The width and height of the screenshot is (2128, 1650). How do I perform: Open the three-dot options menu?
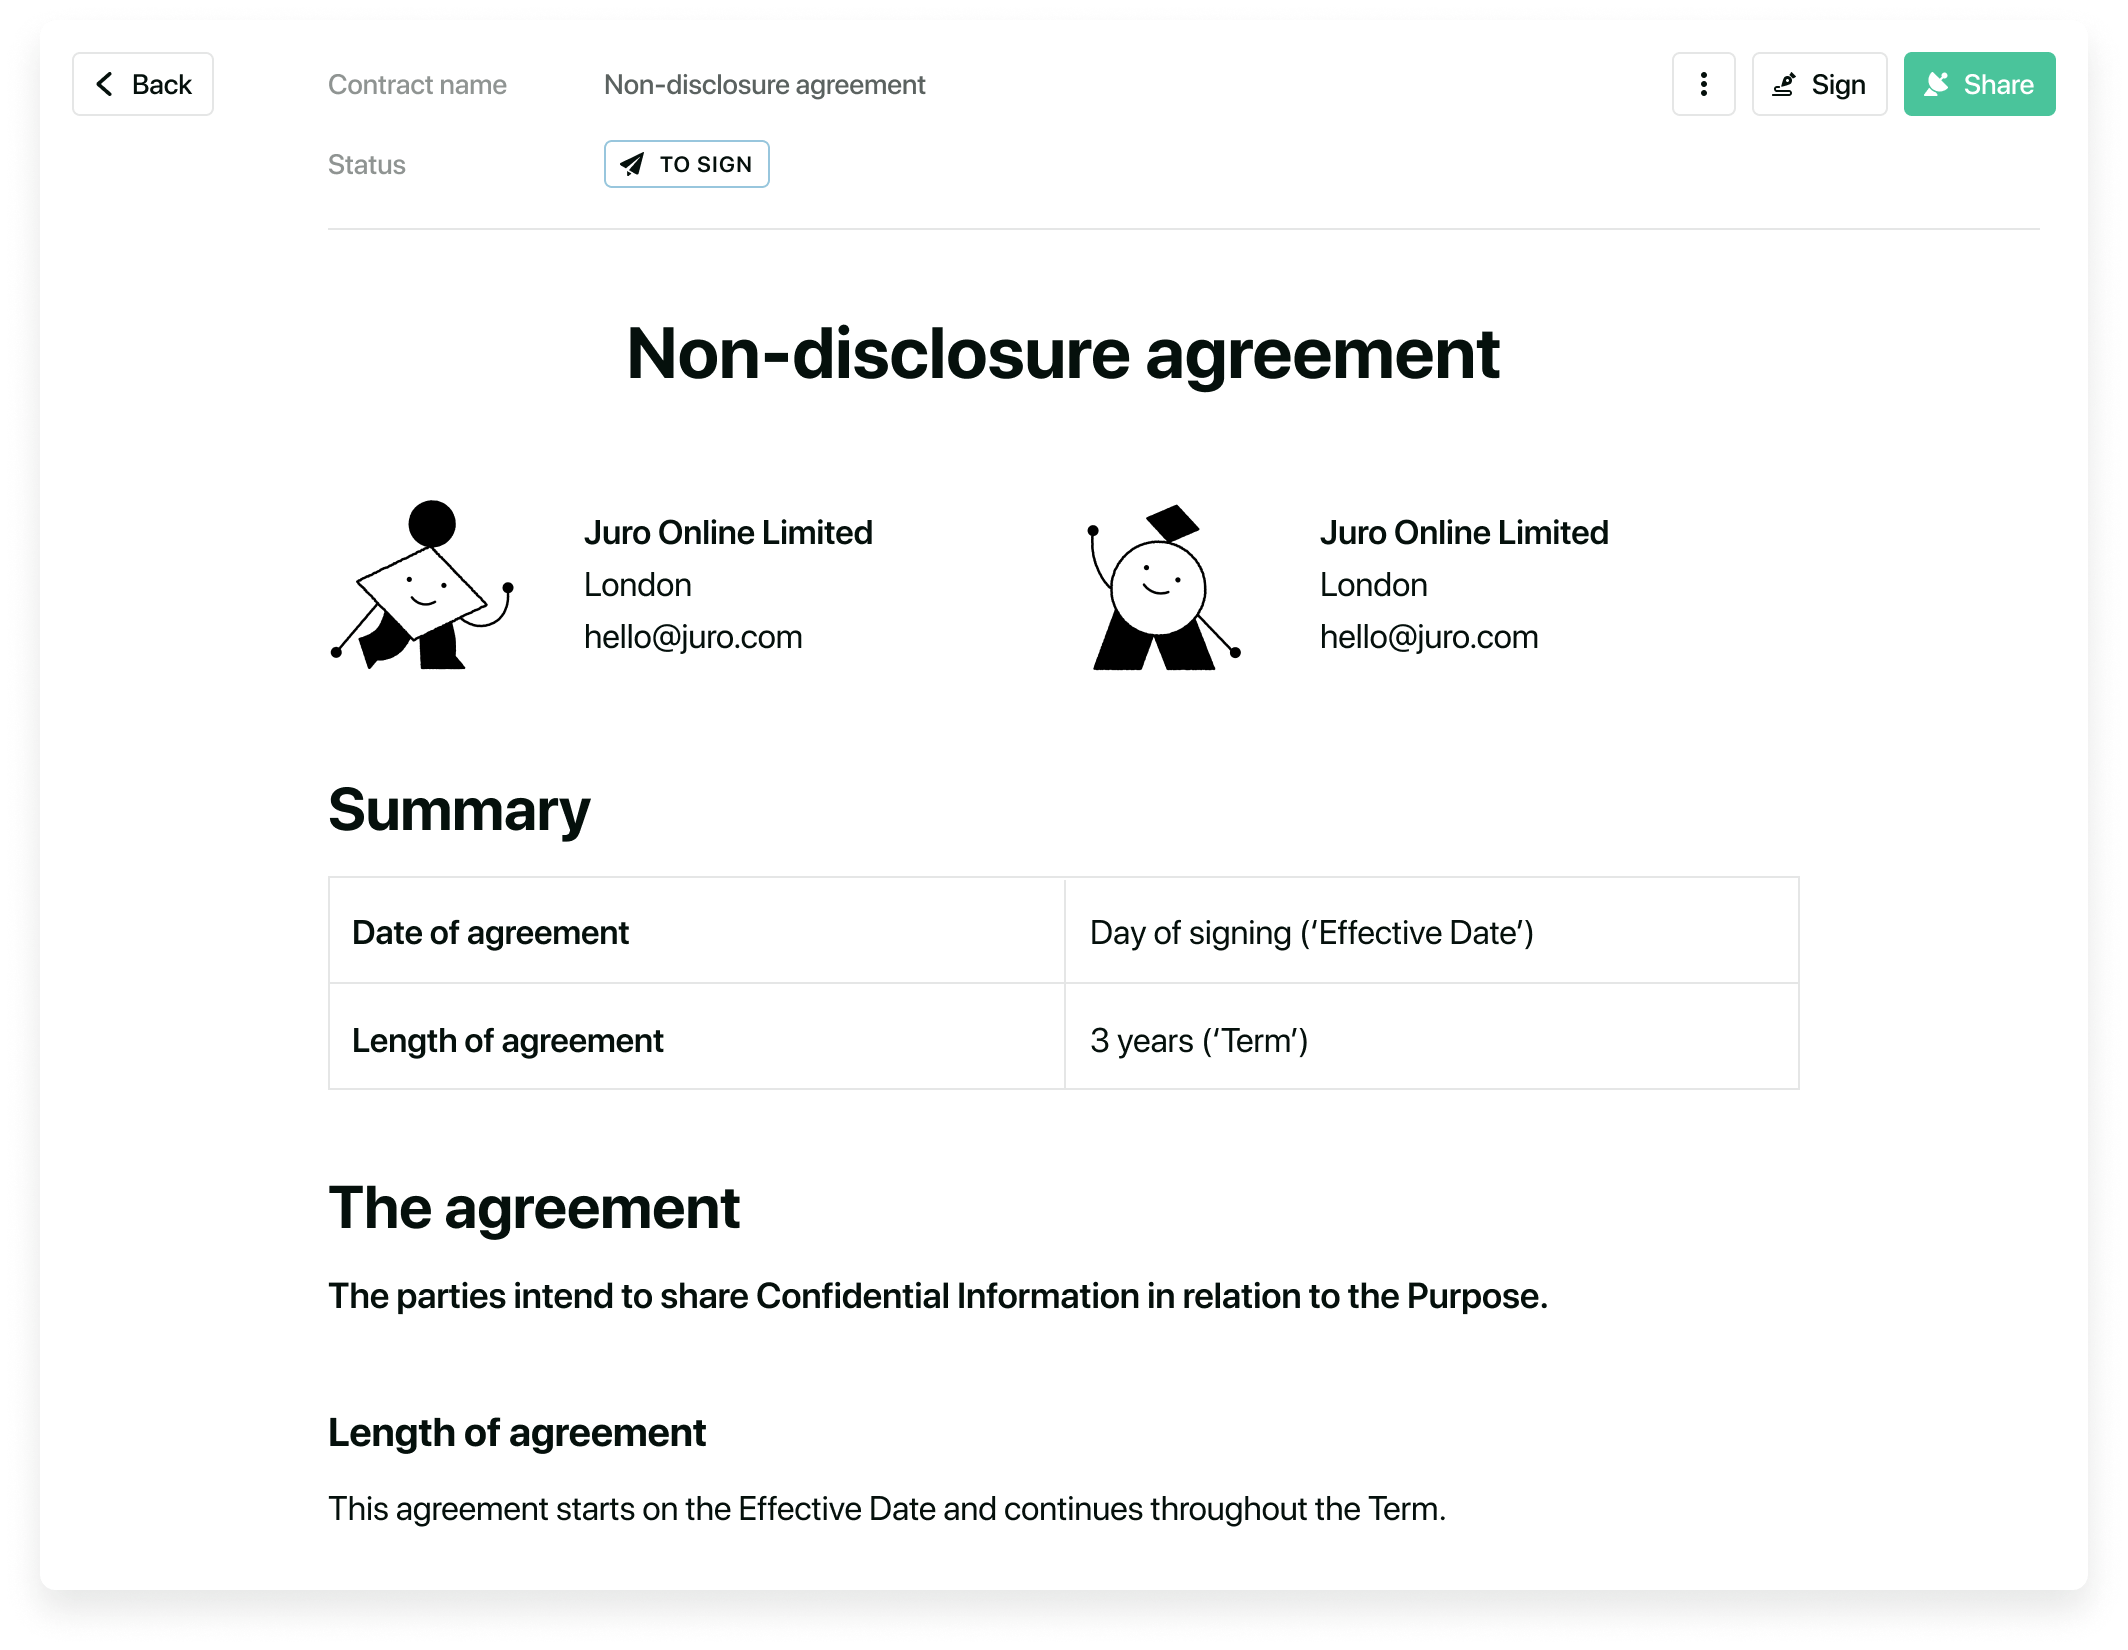pyautogui.click(x=1703, y=84)
